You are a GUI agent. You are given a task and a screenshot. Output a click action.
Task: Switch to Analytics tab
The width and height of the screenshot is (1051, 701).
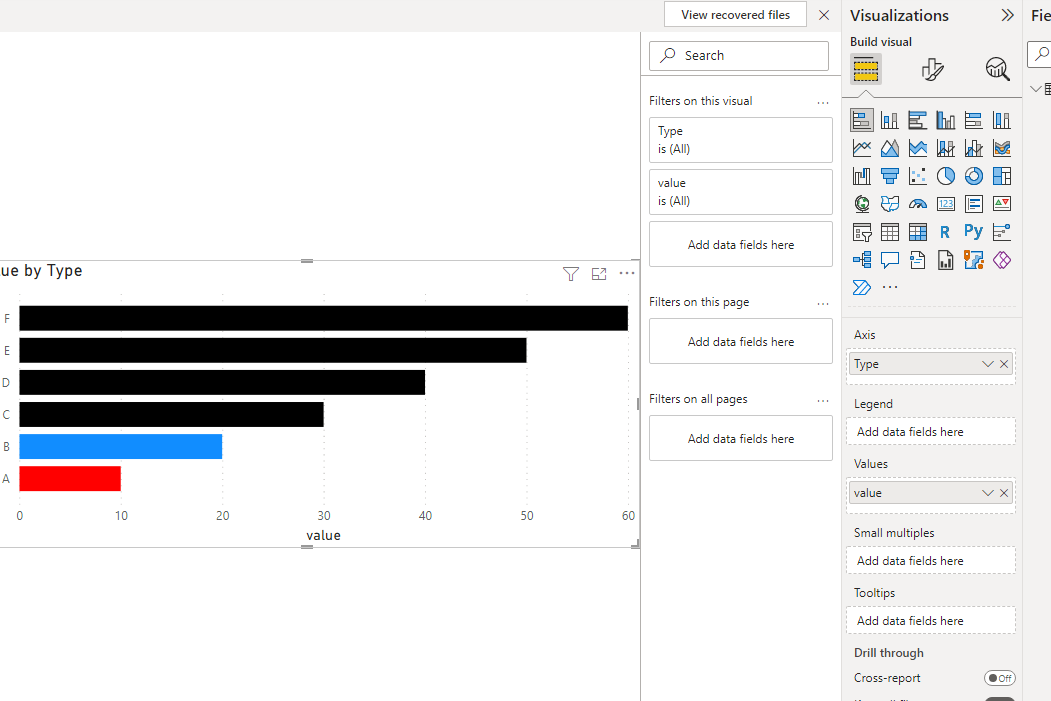[x=997, y=68]
